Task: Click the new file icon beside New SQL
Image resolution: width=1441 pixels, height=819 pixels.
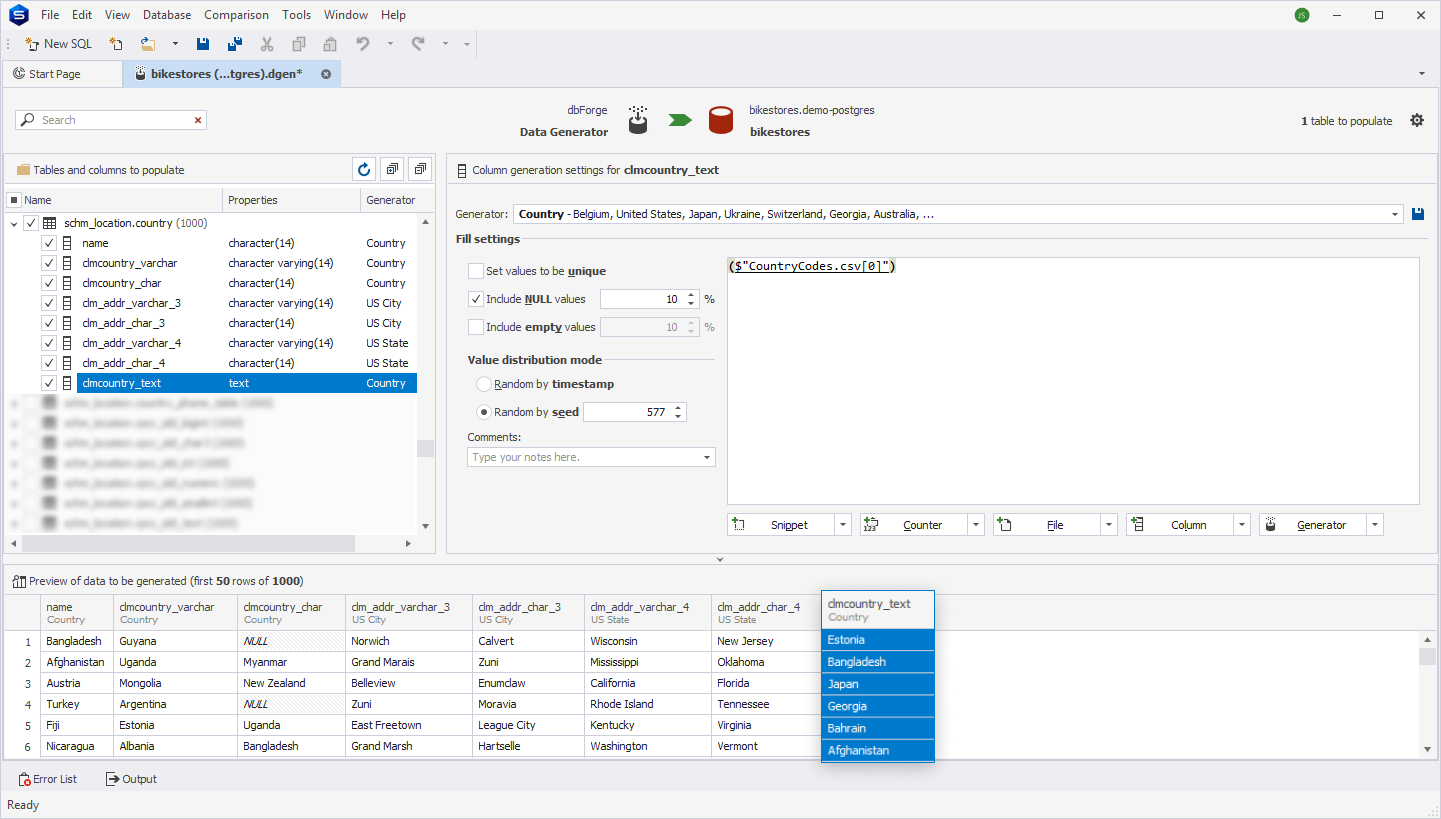Action: pyautogui.click(x=116, y=44)
